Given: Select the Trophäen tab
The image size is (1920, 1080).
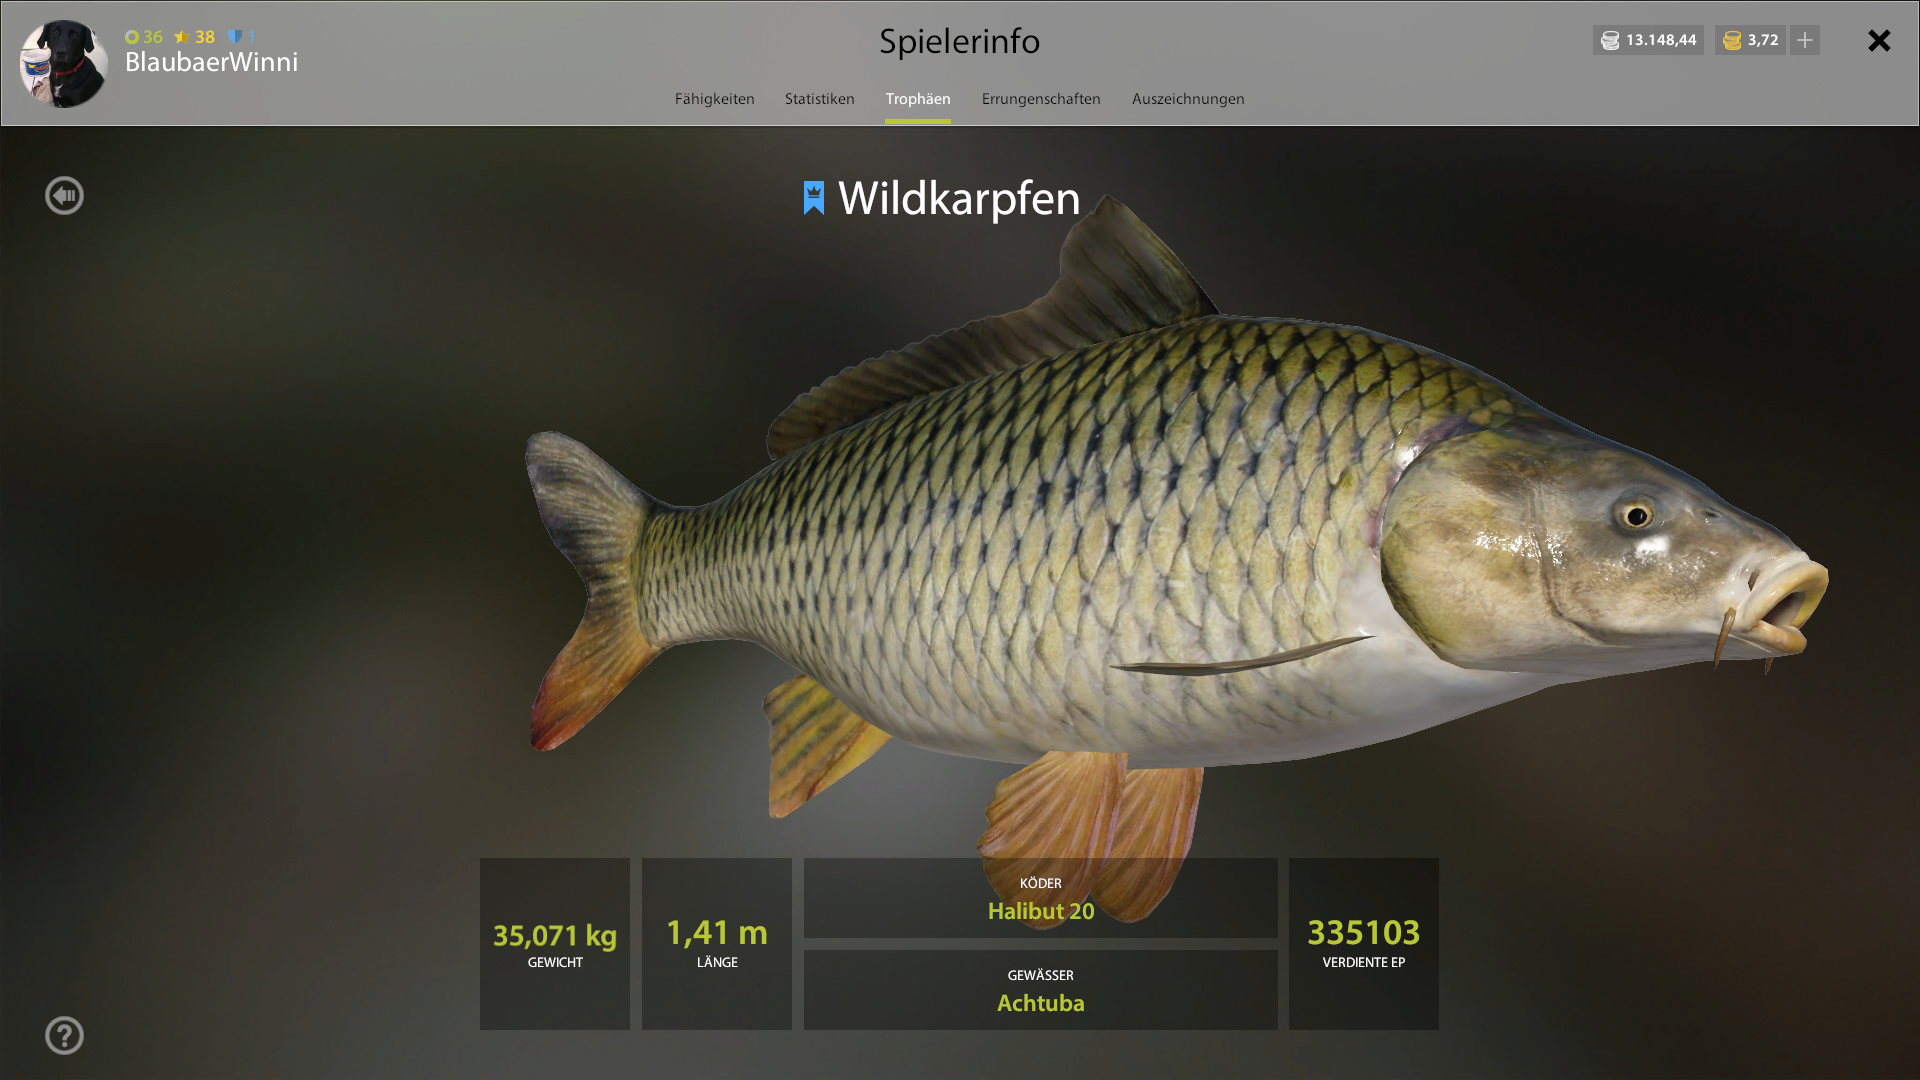Looking at the screenshot, I should coord(918,99).
